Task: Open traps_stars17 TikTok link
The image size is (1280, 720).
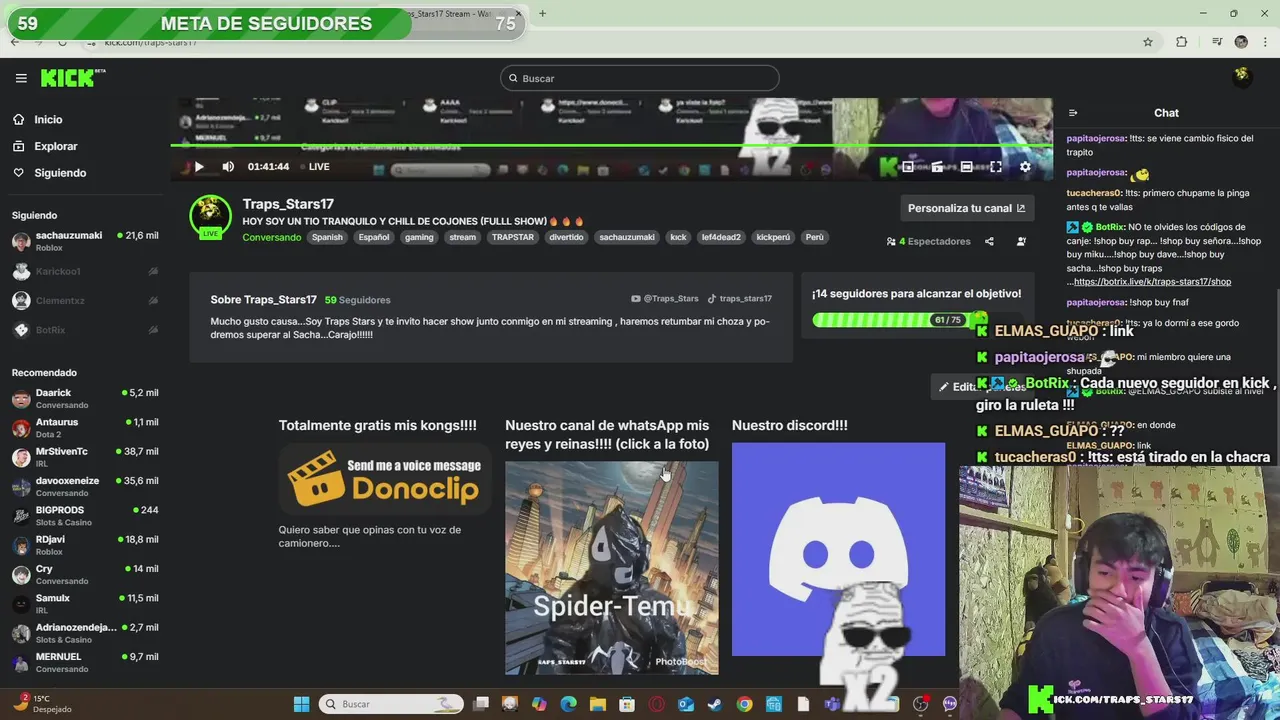Action: (740, 299)
